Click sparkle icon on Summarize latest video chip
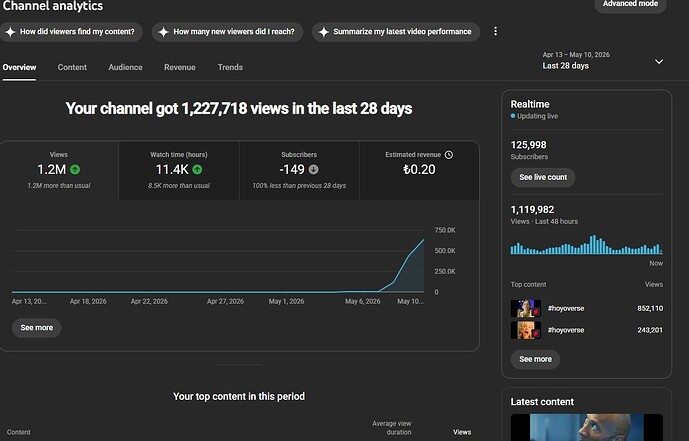689x441 pixels. coord(324,32)
